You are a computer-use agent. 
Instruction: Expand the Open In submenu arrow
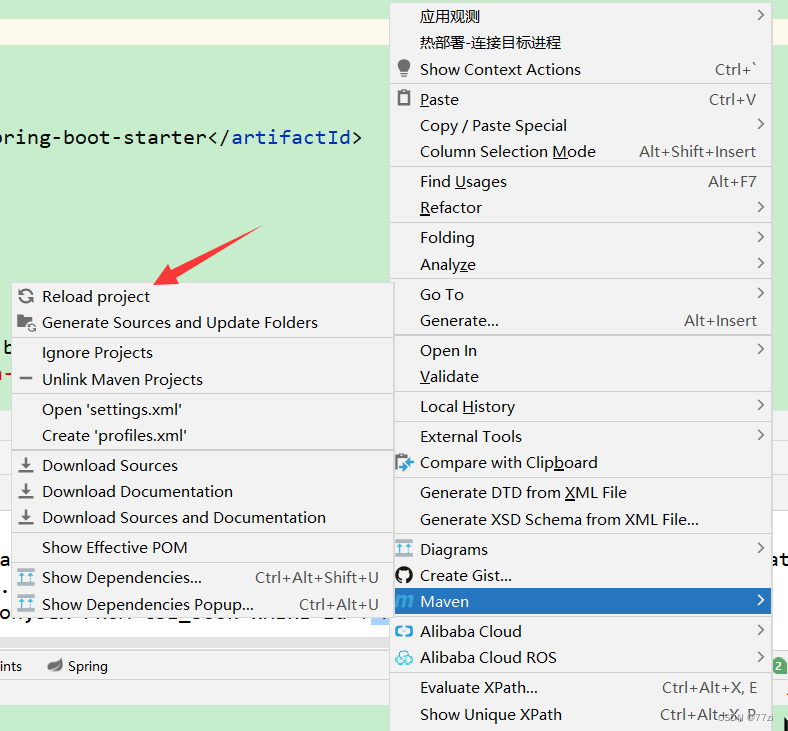[x=760, y=349]
